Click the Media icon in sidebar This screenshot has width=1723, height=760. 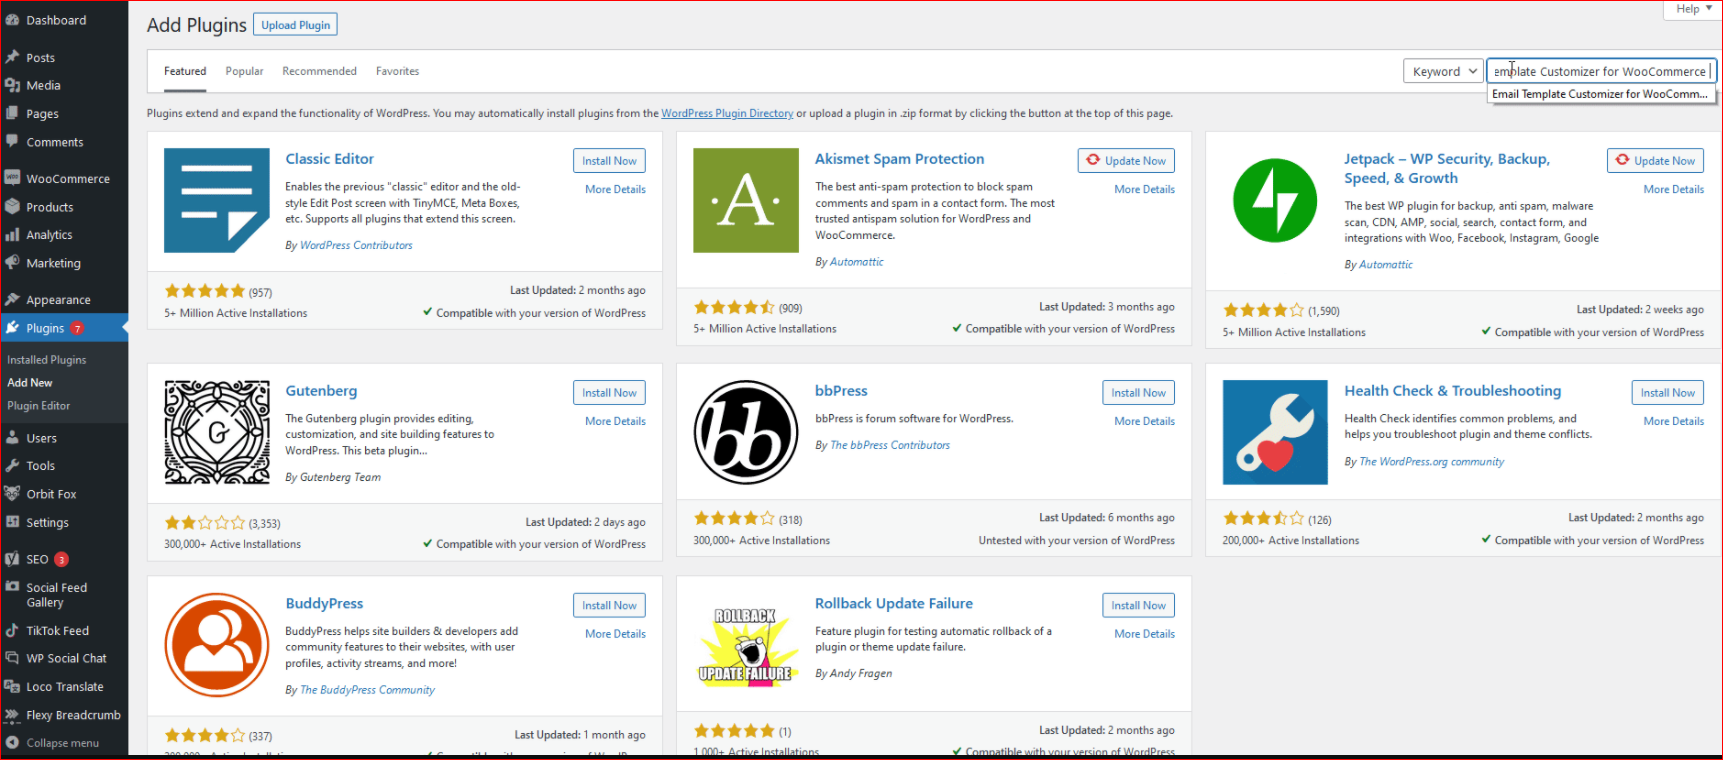pyautogui.click(x=12, y=85)
